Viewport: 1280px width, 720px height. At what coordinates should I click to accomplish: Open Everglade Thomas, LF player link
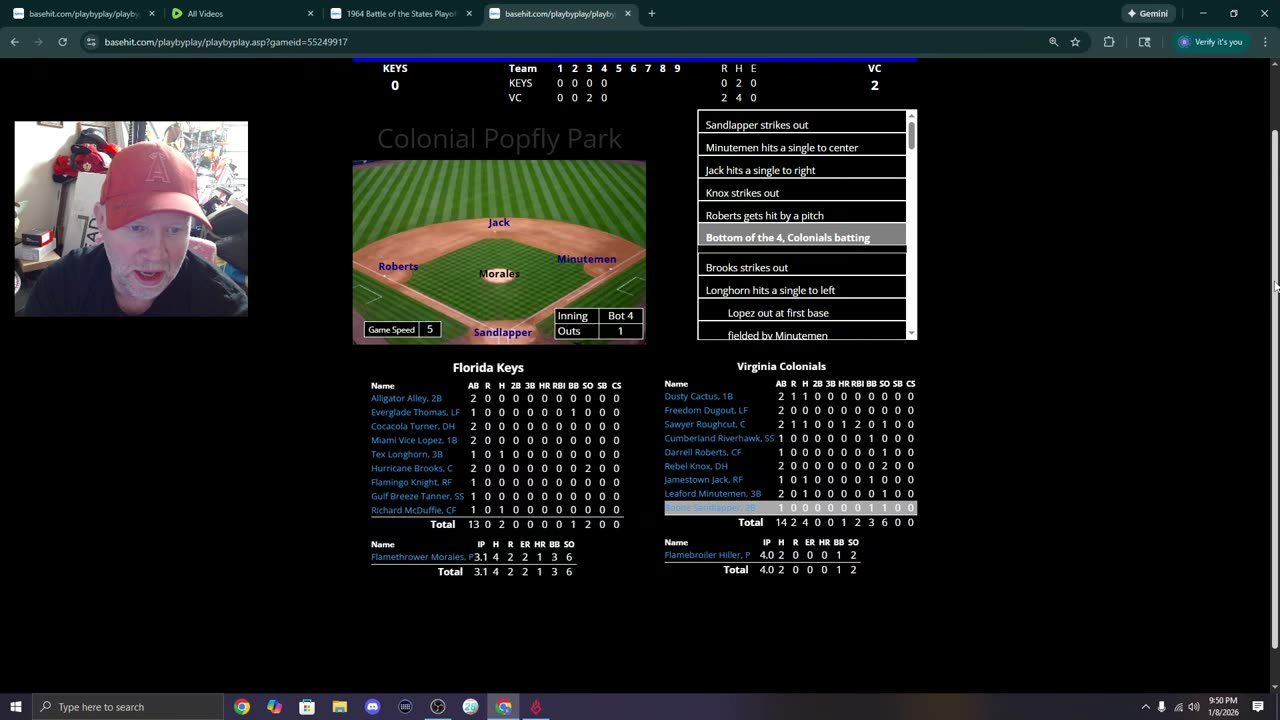point(415,412)
